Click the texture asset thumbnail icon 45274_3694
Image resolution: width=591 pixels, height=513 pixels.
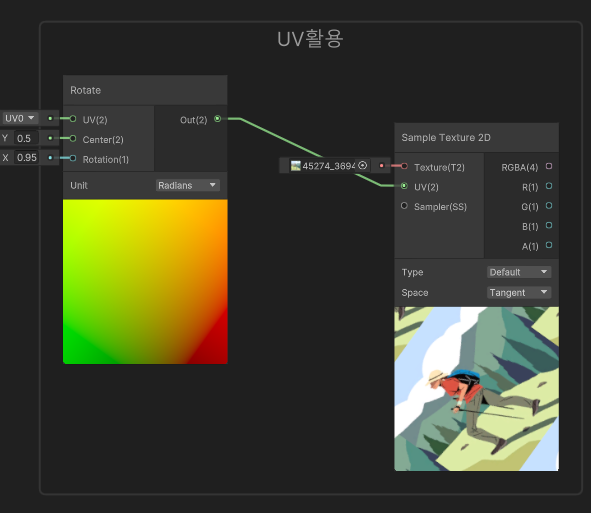point(296,165)
